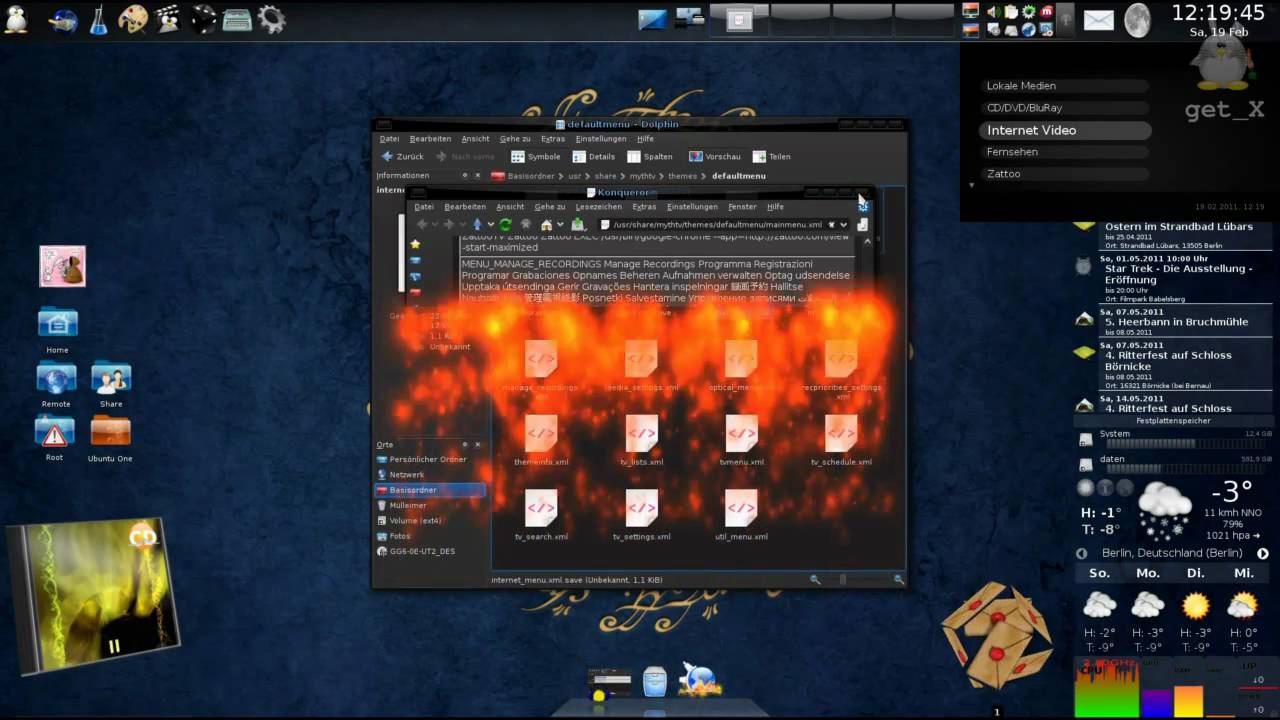This screenshot has height=720, width=1280.
Task: Open dropdown arrow beside Konqueror's up arrow
Action: click(x=490, y=225)
